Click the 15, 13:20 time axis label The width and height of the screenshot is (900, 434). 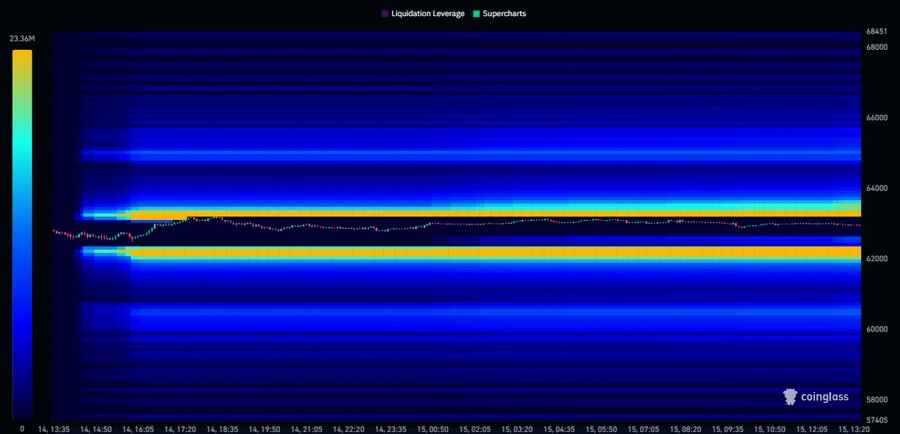(854, 429)
